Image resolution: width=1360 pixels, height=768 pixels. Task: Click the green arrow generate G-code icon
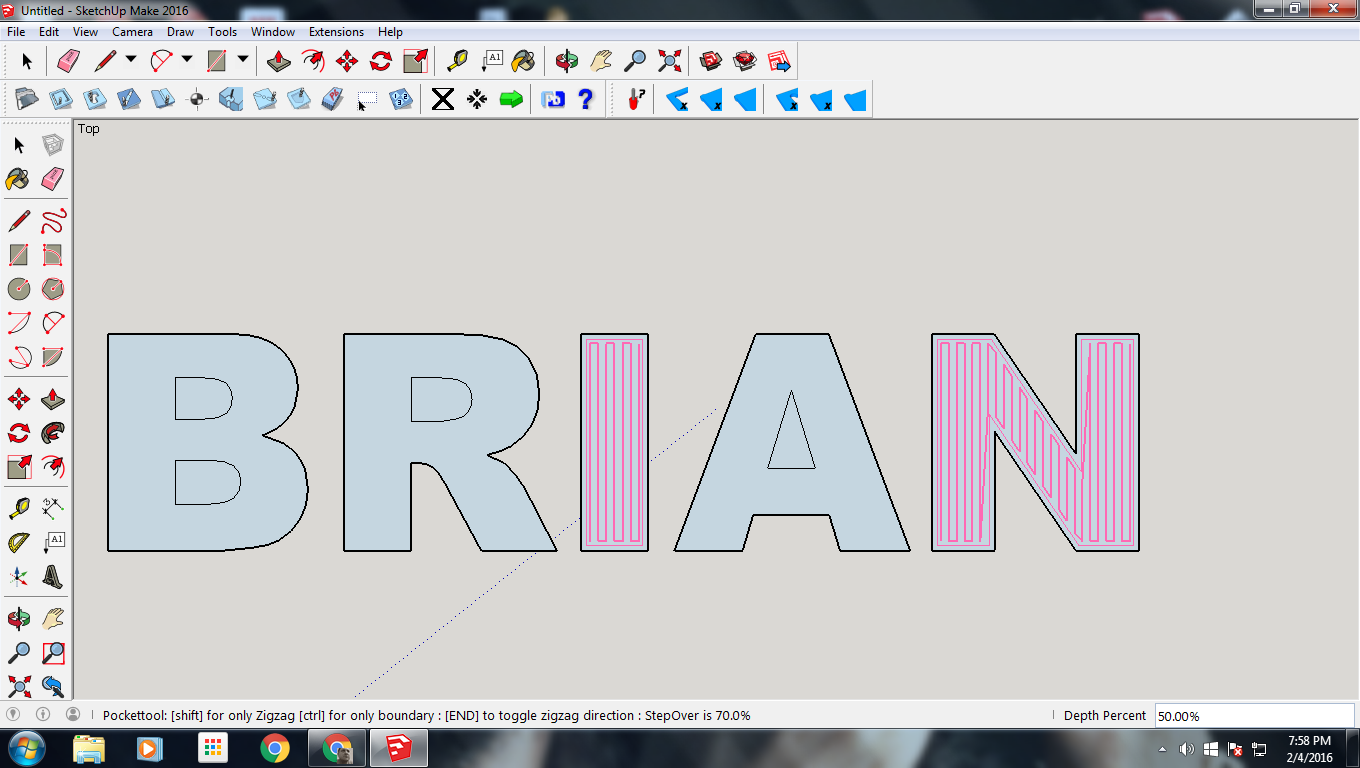click(511, 99)
